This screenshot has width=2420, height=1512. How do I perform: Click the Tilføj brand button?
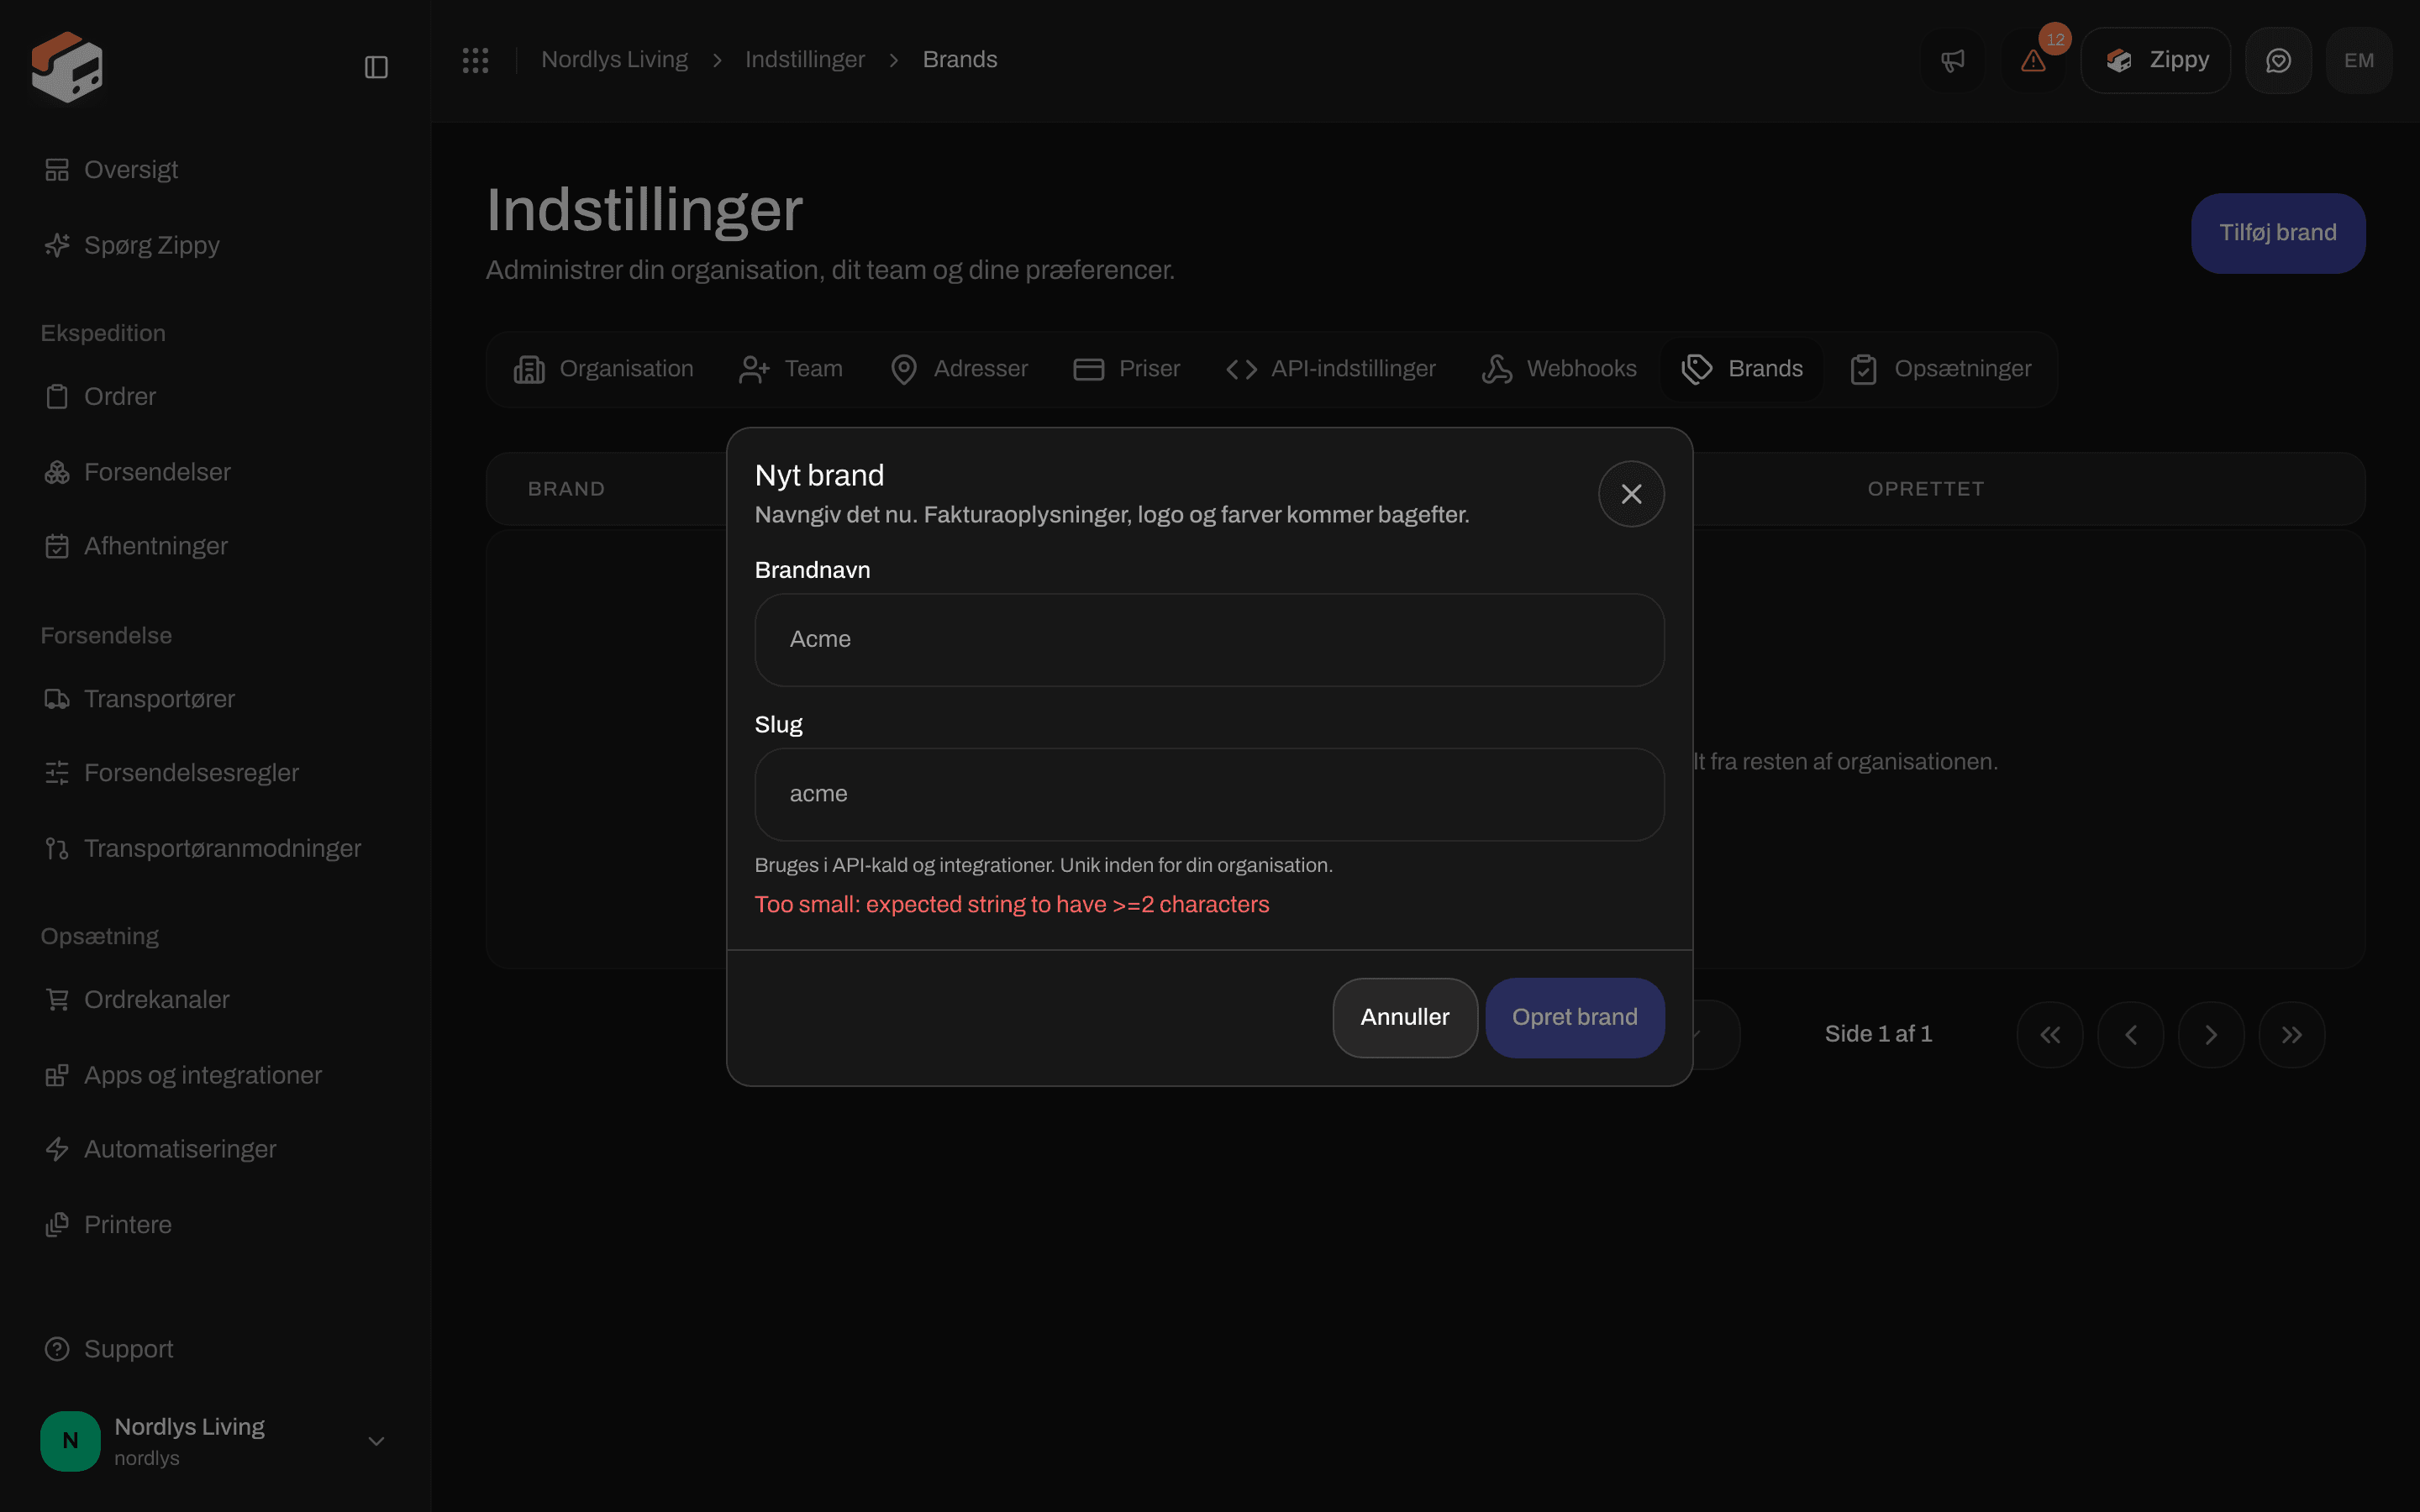tap(2278, 233)
